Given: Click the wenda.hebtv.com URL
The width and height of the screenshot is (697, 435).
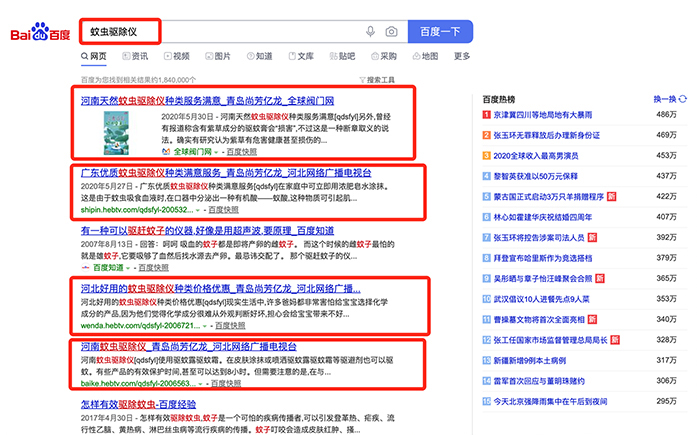Looking at the screenshot, I should pos(140,326).
